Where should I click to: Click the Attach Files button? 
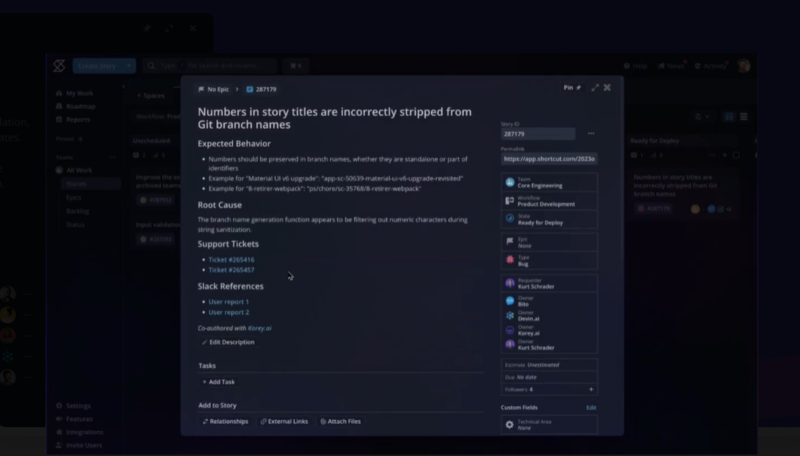point(340,421)
